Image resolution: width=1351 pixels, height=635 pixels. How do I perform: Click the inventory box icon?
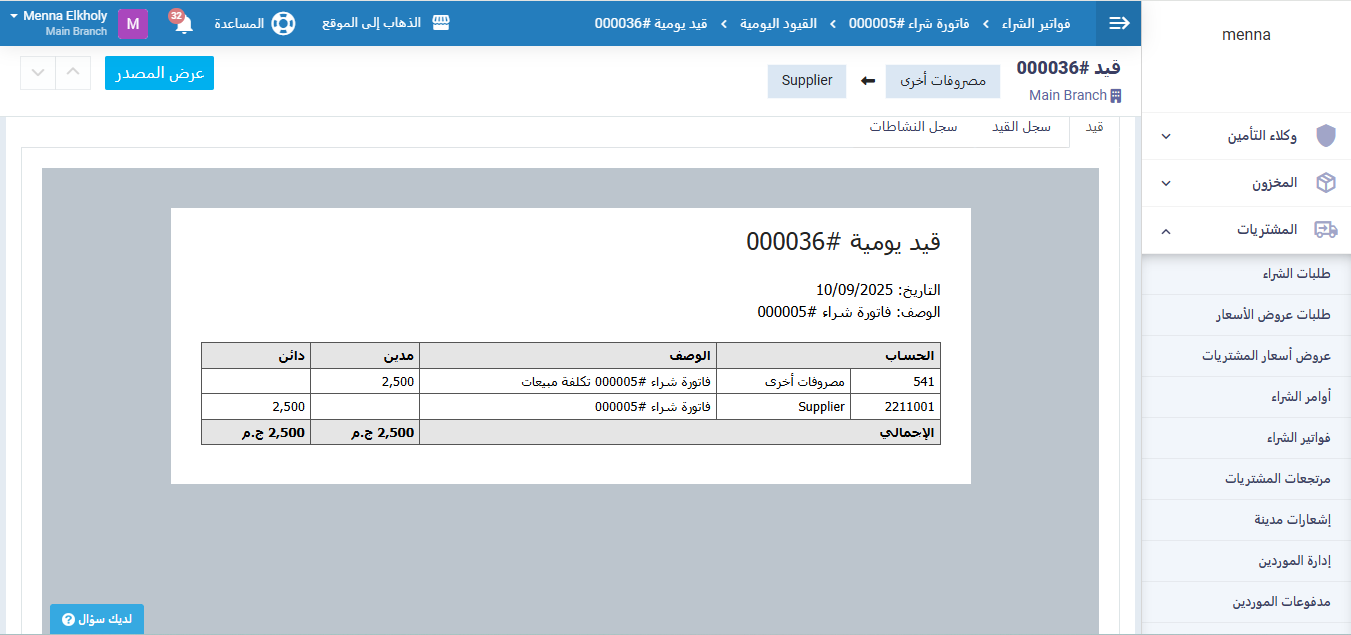[x=1325, y=183]
